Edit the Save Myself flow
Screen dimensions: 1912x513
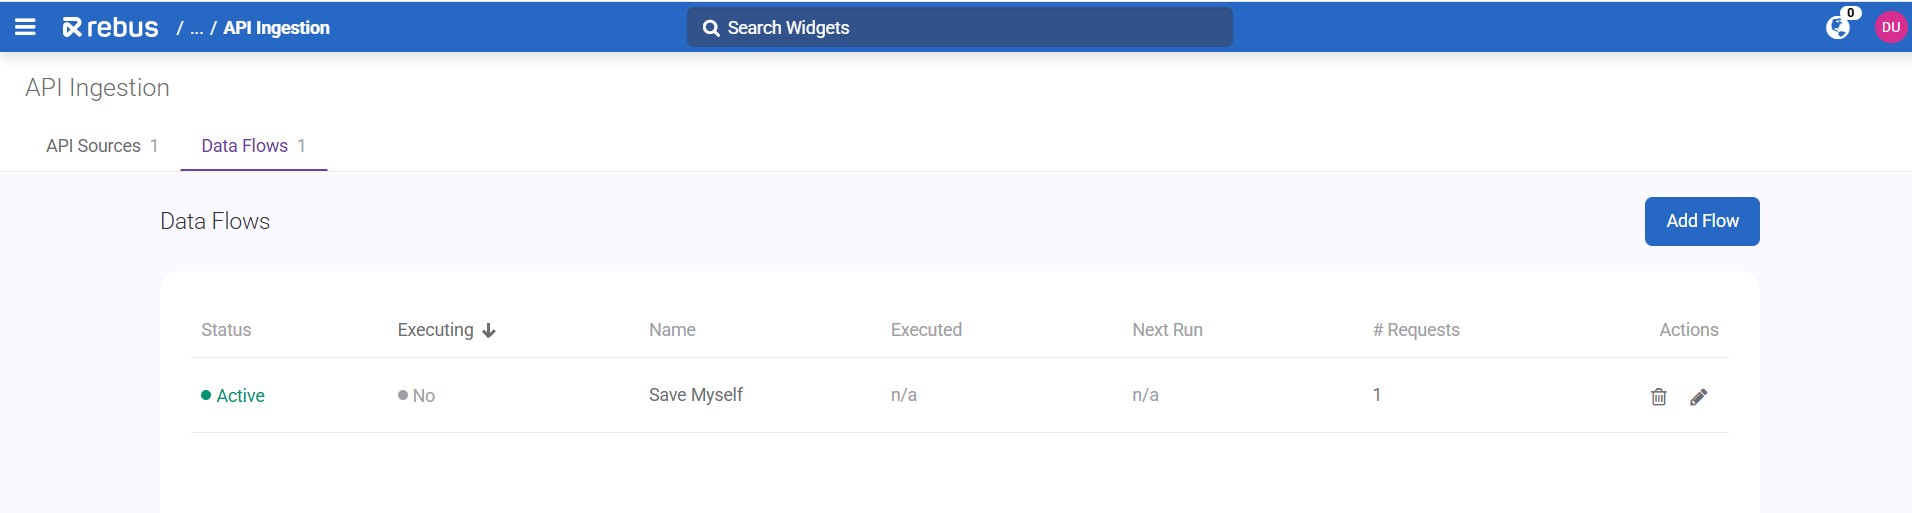1698,397
